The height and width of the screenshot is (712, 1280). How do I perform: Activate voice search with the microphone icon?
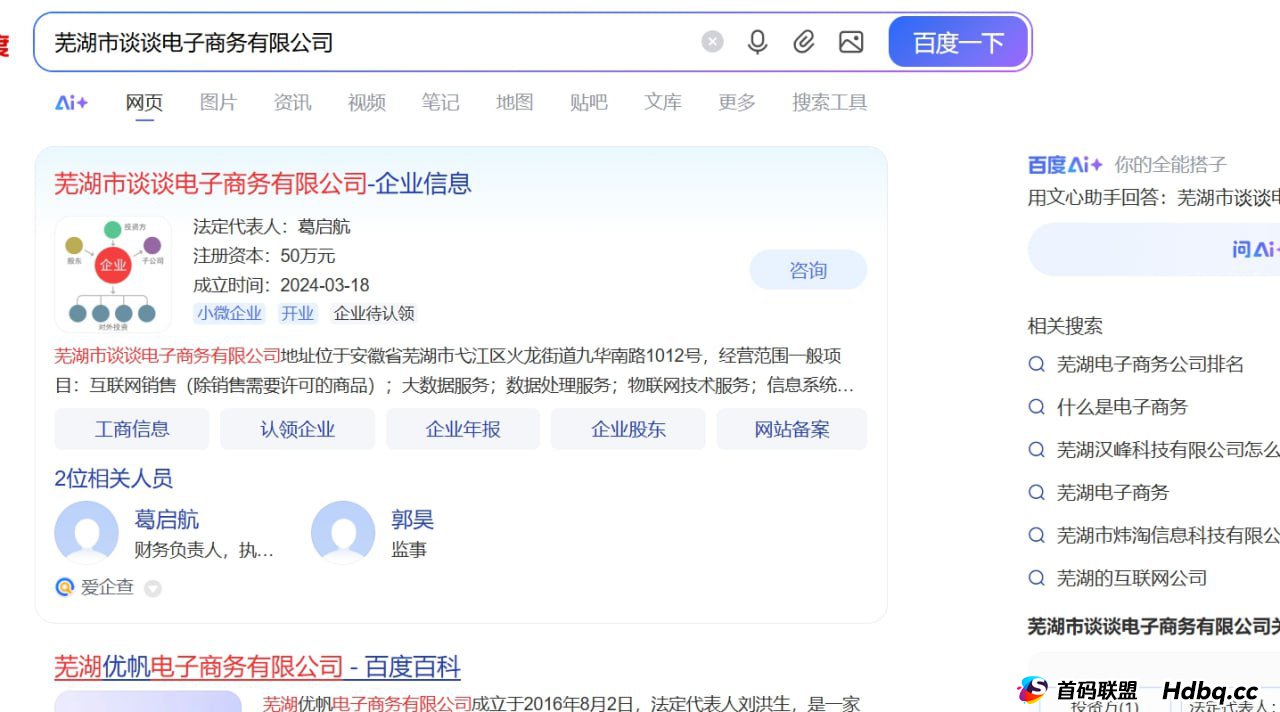point(757,41)
